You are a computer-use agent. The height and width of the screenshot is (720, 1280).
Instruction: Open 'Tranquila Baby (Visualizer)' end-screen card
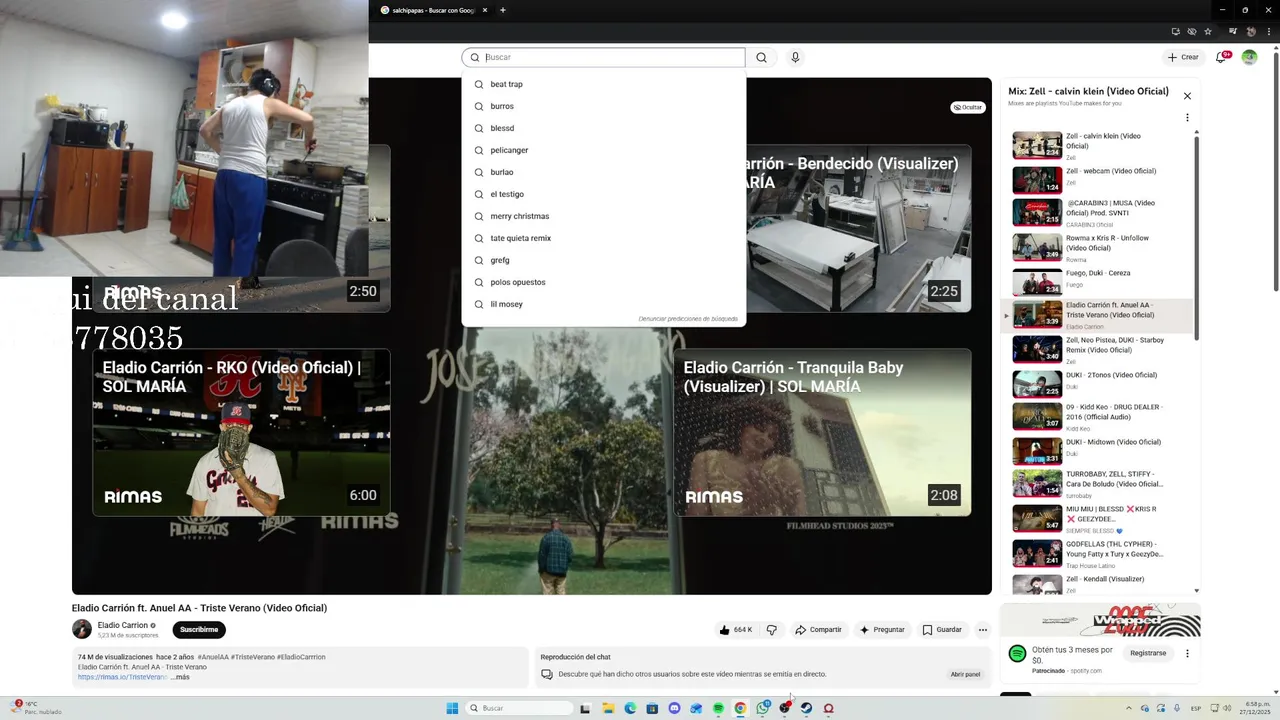(x=822, y=432)
